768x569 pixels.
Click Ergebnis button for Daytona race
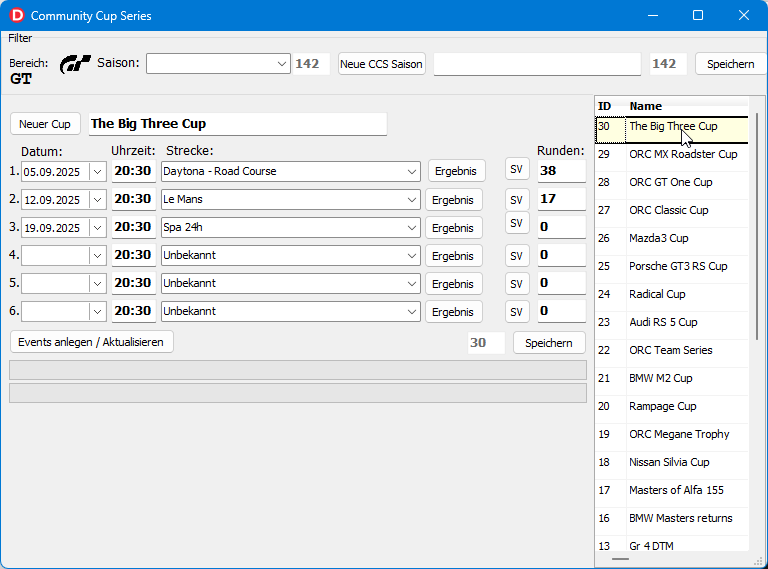(455, 171)
